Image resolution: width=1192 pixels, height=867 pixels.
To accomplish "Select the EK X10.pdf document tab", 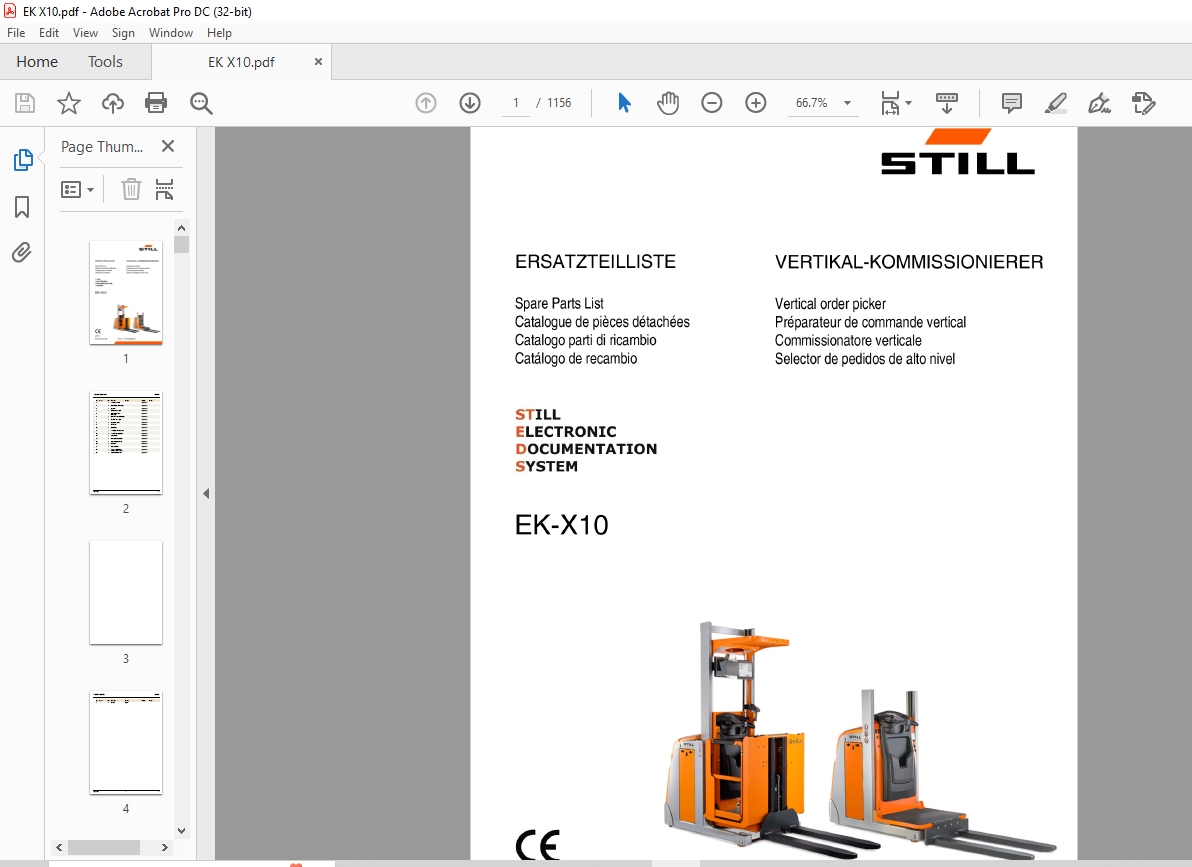I will pyautogui.click(x=241, y=62).
